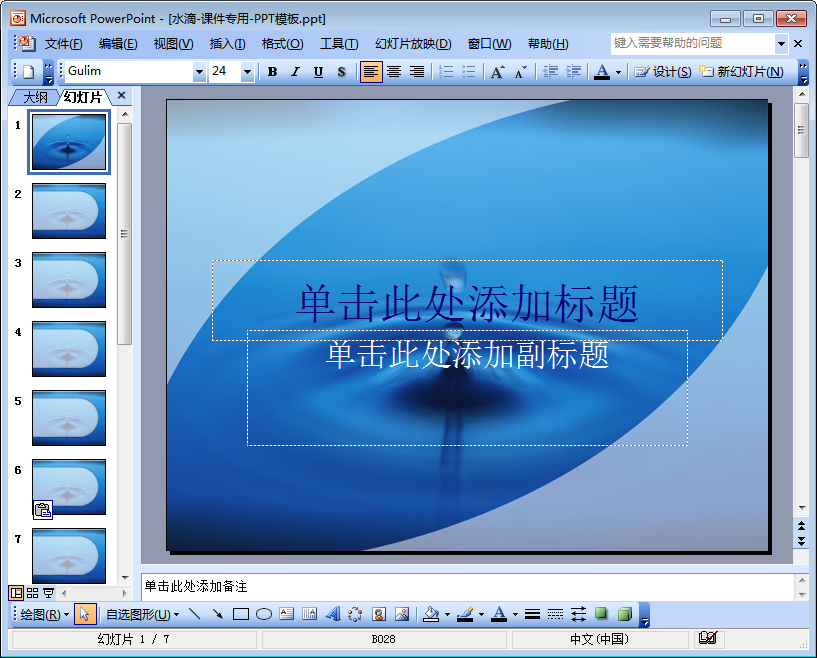The width and height of the screenshot is (817, 658).
Task: Decrease font size with small A icon
Action: (520, 72)
